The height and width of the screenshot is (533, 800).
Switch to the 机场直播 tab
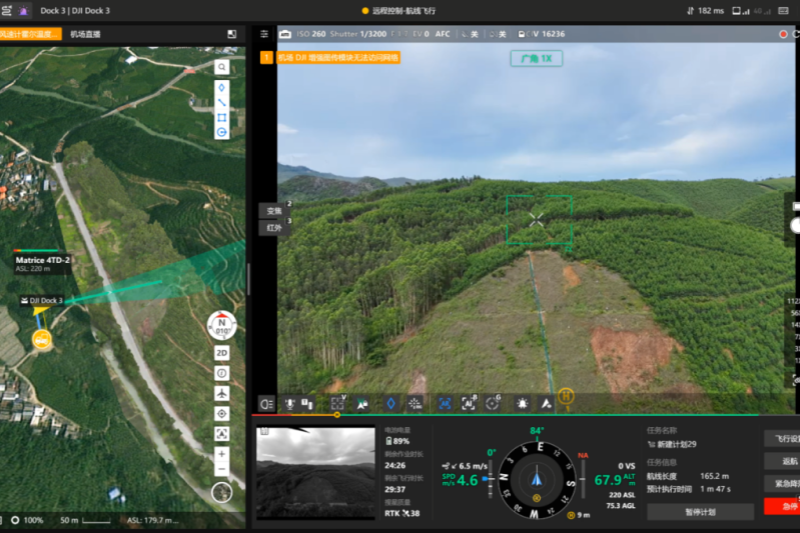(x=85, y=34)
